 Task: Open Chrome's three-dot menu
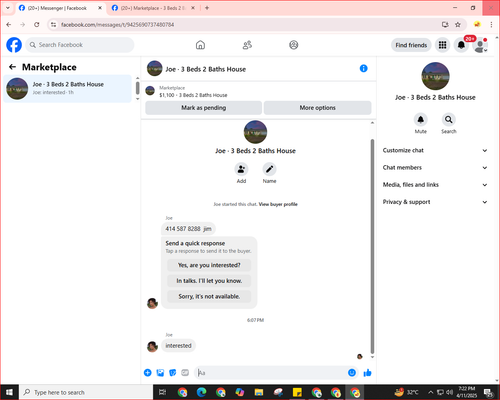point(491,25)
